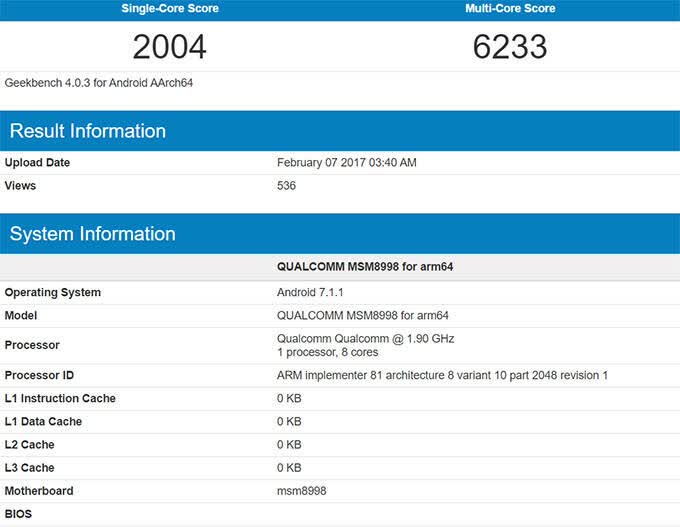This screenshot has height=527, width=680.
Task: Click the Views count 536
Action: (x=286, y=186)
